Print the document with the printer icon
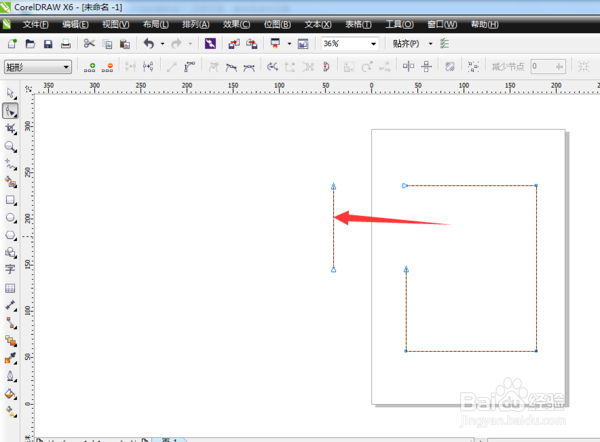600x442 pixels. (x=66, y=44)
